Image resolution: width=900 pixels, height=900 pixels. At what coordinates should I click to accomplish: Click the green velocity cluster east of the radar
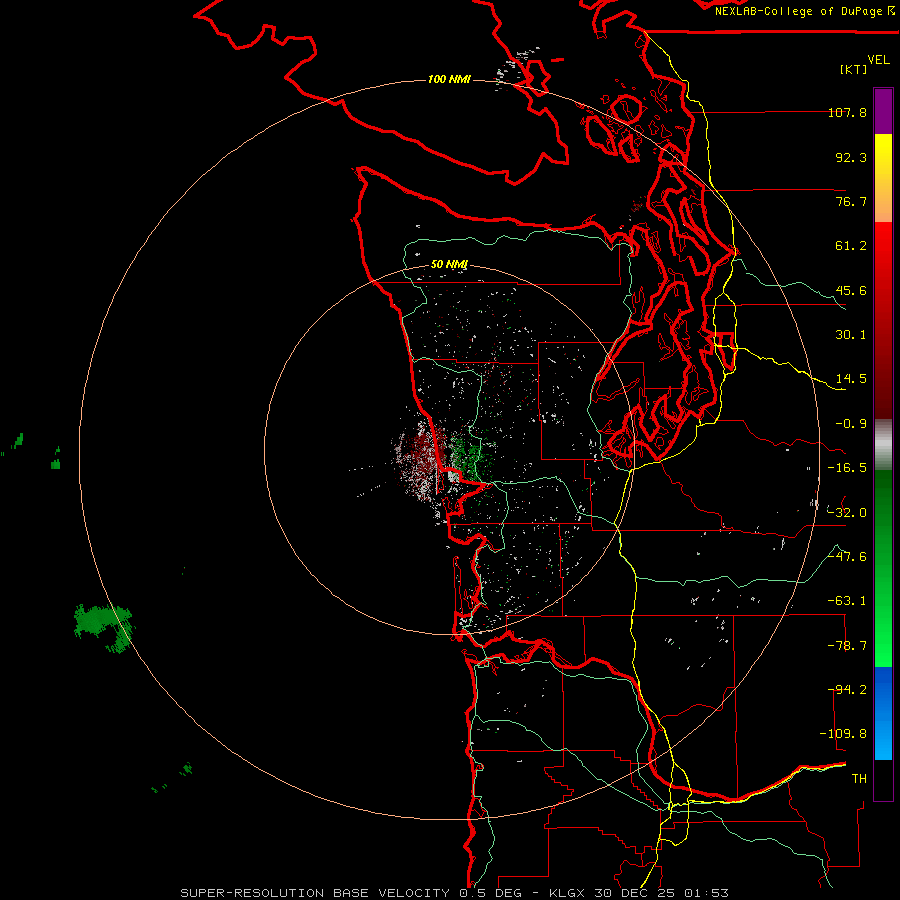click(x=470, y=457)
